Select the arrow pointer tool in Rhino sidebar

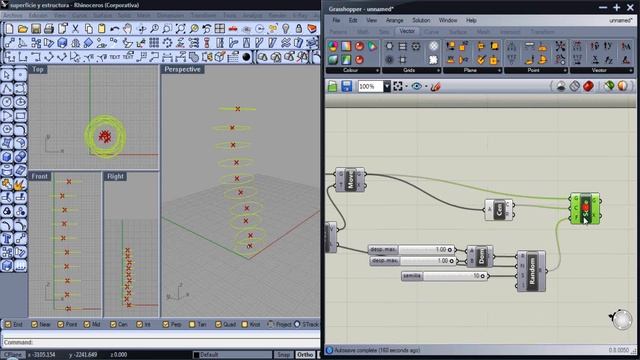(7, 75)
